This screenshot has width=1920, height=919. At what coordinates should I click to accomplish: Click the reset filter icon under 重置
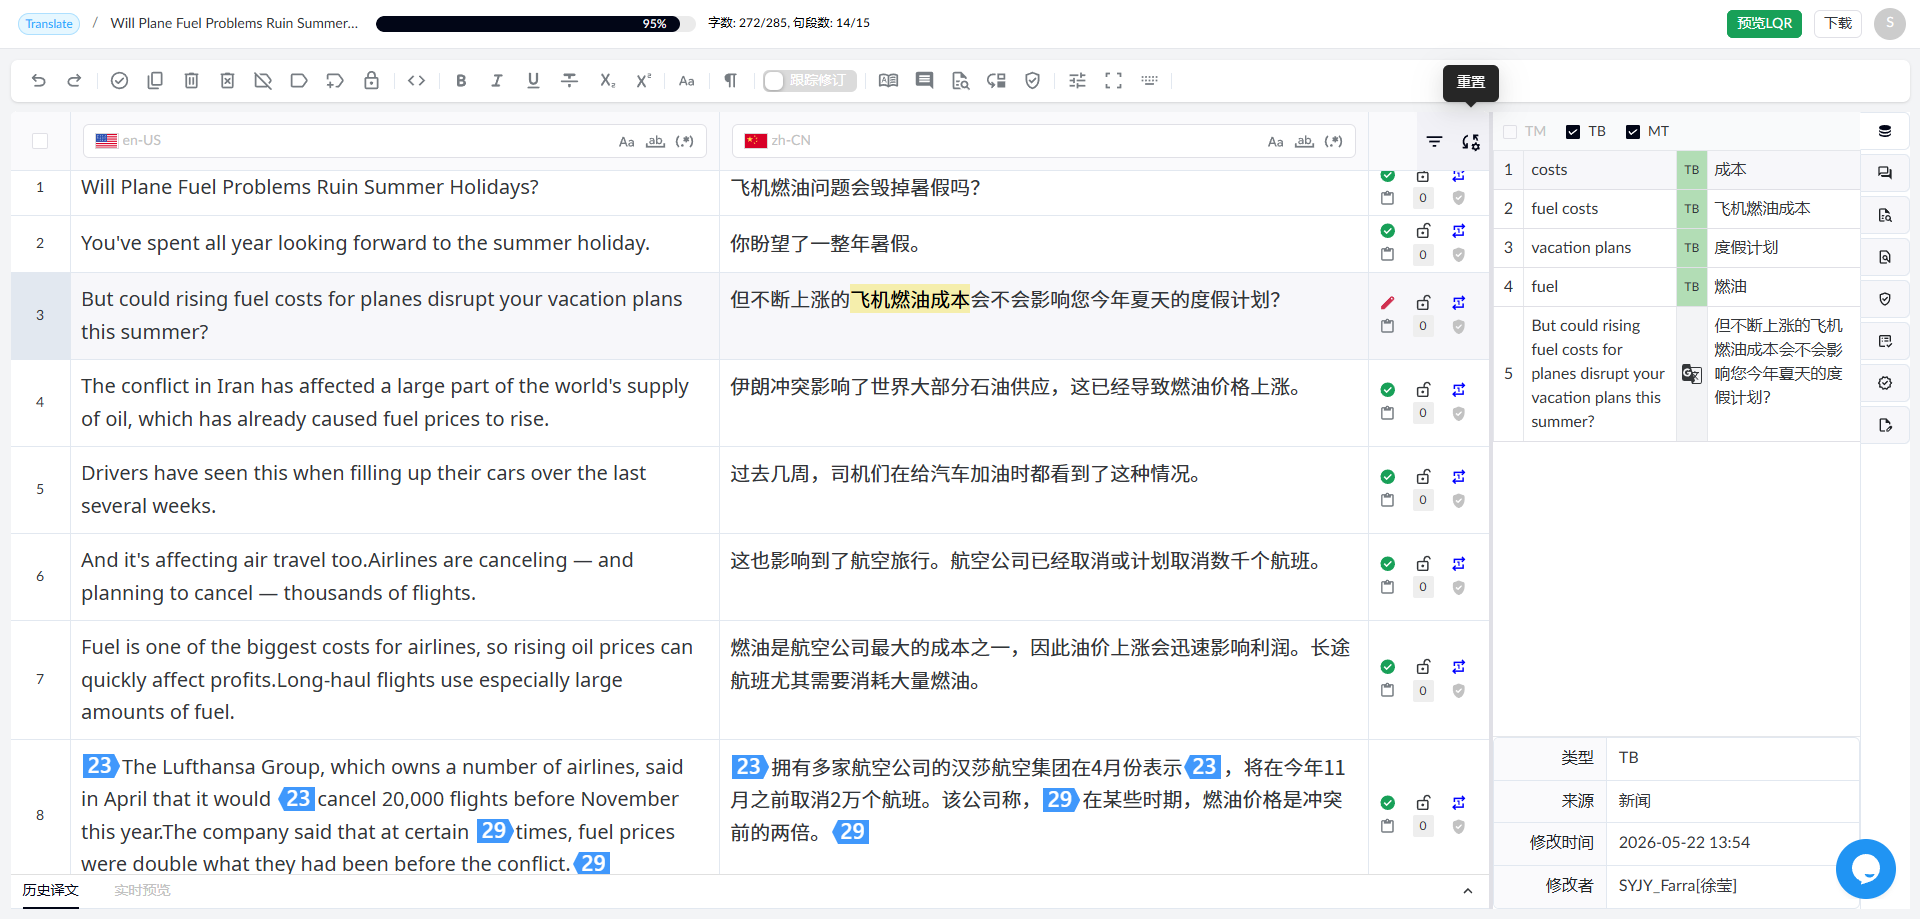point(1471,142)
